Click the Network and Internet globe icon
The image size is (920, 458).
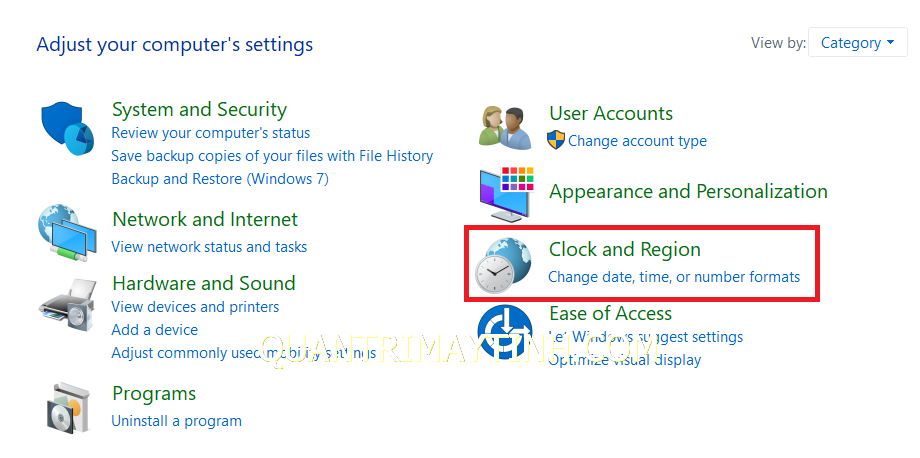(x=67, y=232)
